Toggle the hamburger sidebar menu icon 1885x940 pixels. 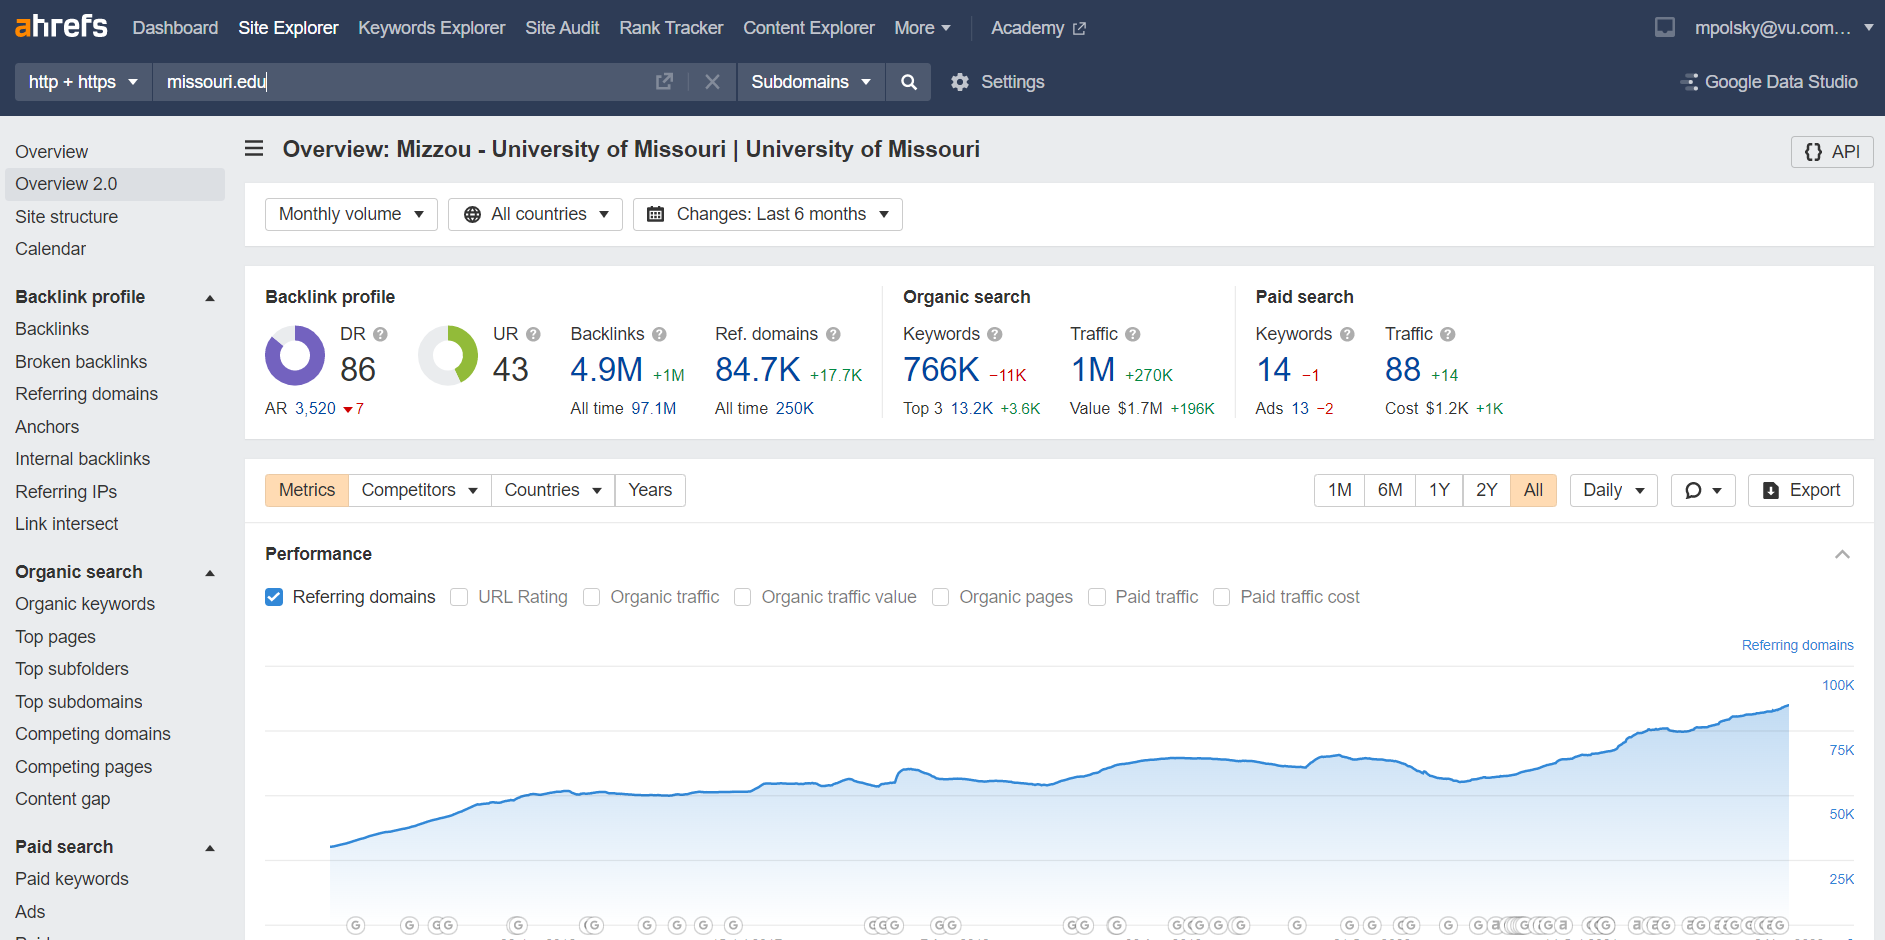(254, 149)
